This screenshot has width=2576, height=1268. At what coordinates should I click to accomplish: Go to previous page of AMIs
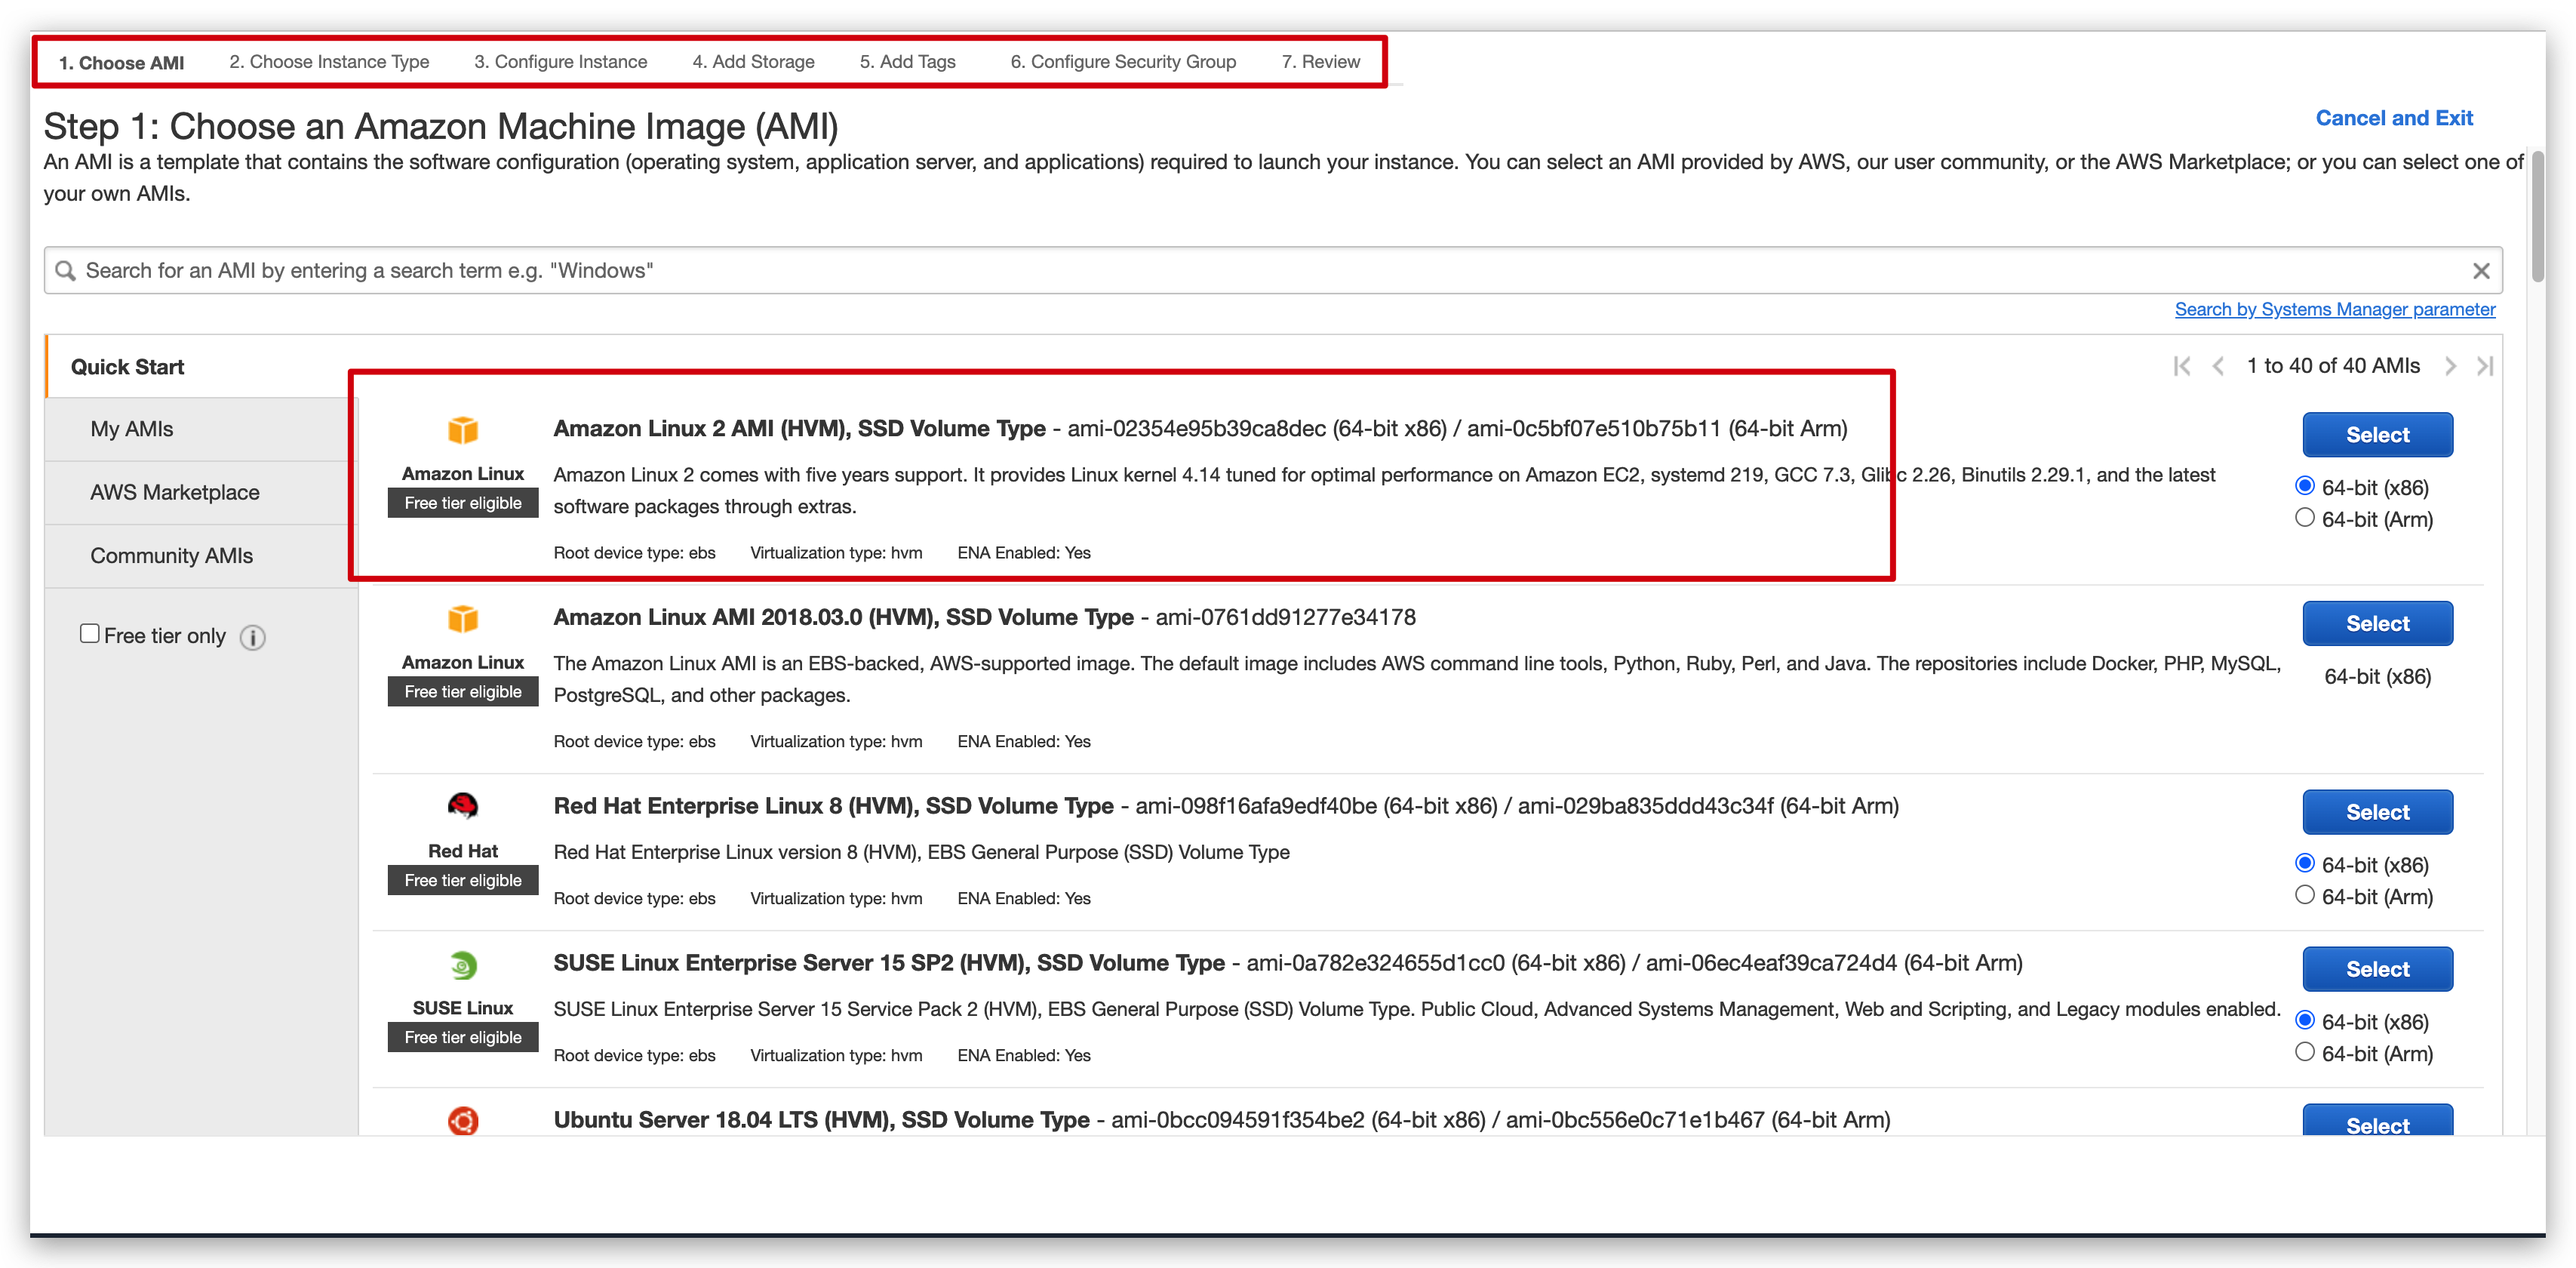click(2218, 366)
